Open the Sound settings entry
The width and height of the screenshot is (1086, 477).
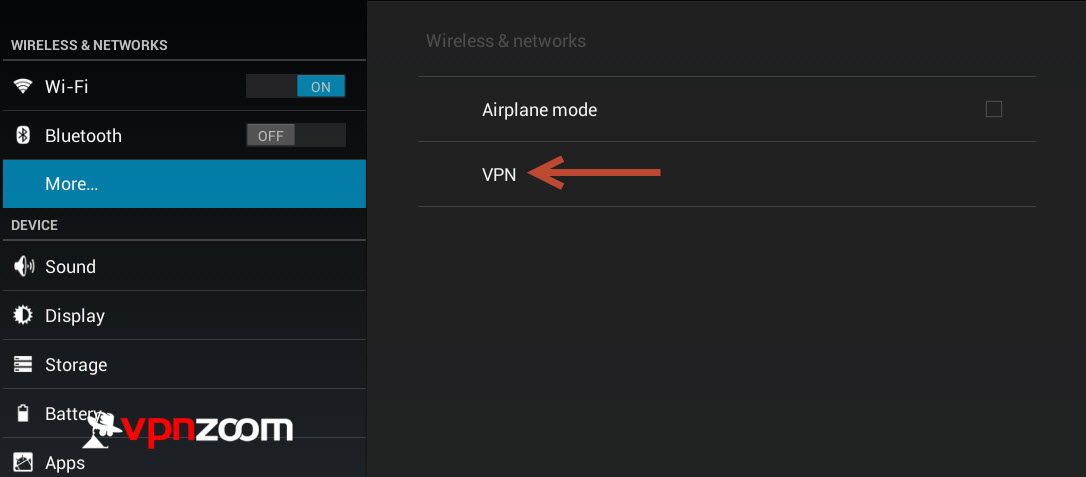(x=184, y=267)
